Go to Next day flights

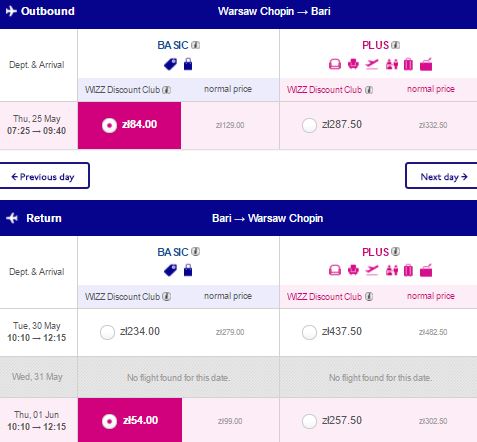[441, 176]
